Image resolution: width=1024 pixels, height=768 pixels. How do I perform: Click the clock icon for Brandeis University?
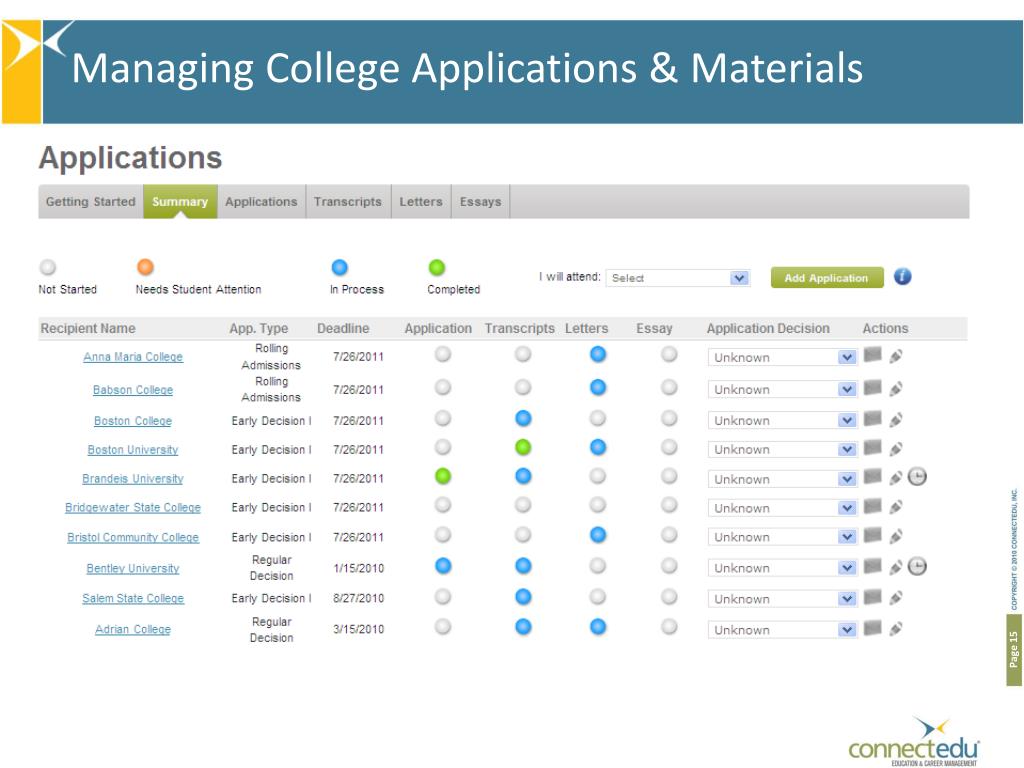918,477
